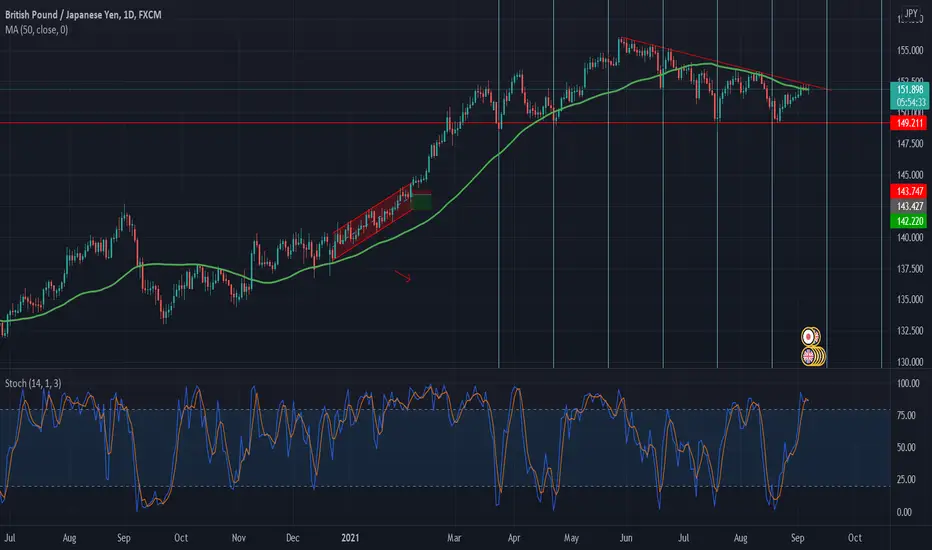
Task: Click the Jun label on time axis
Action: pos(626,538)
